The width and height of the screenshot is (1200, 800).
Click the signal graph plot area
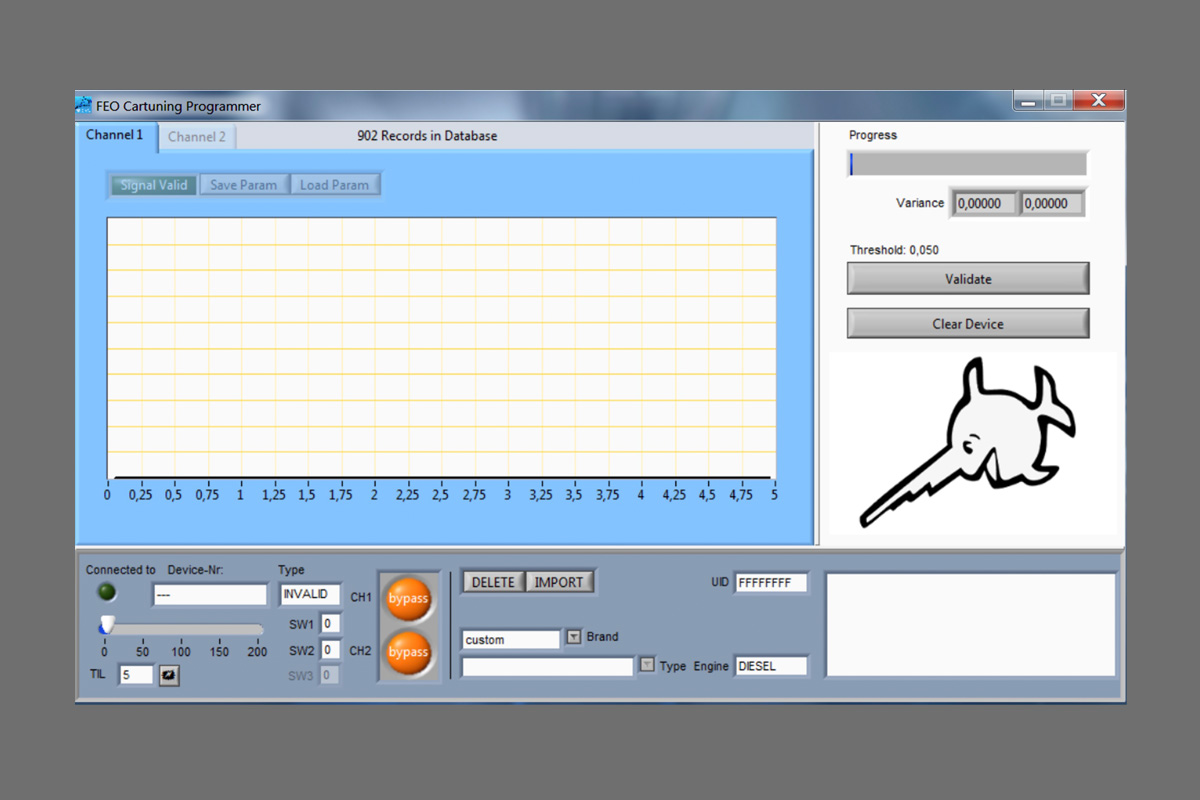pyautogui.click(x=441, y=349)
